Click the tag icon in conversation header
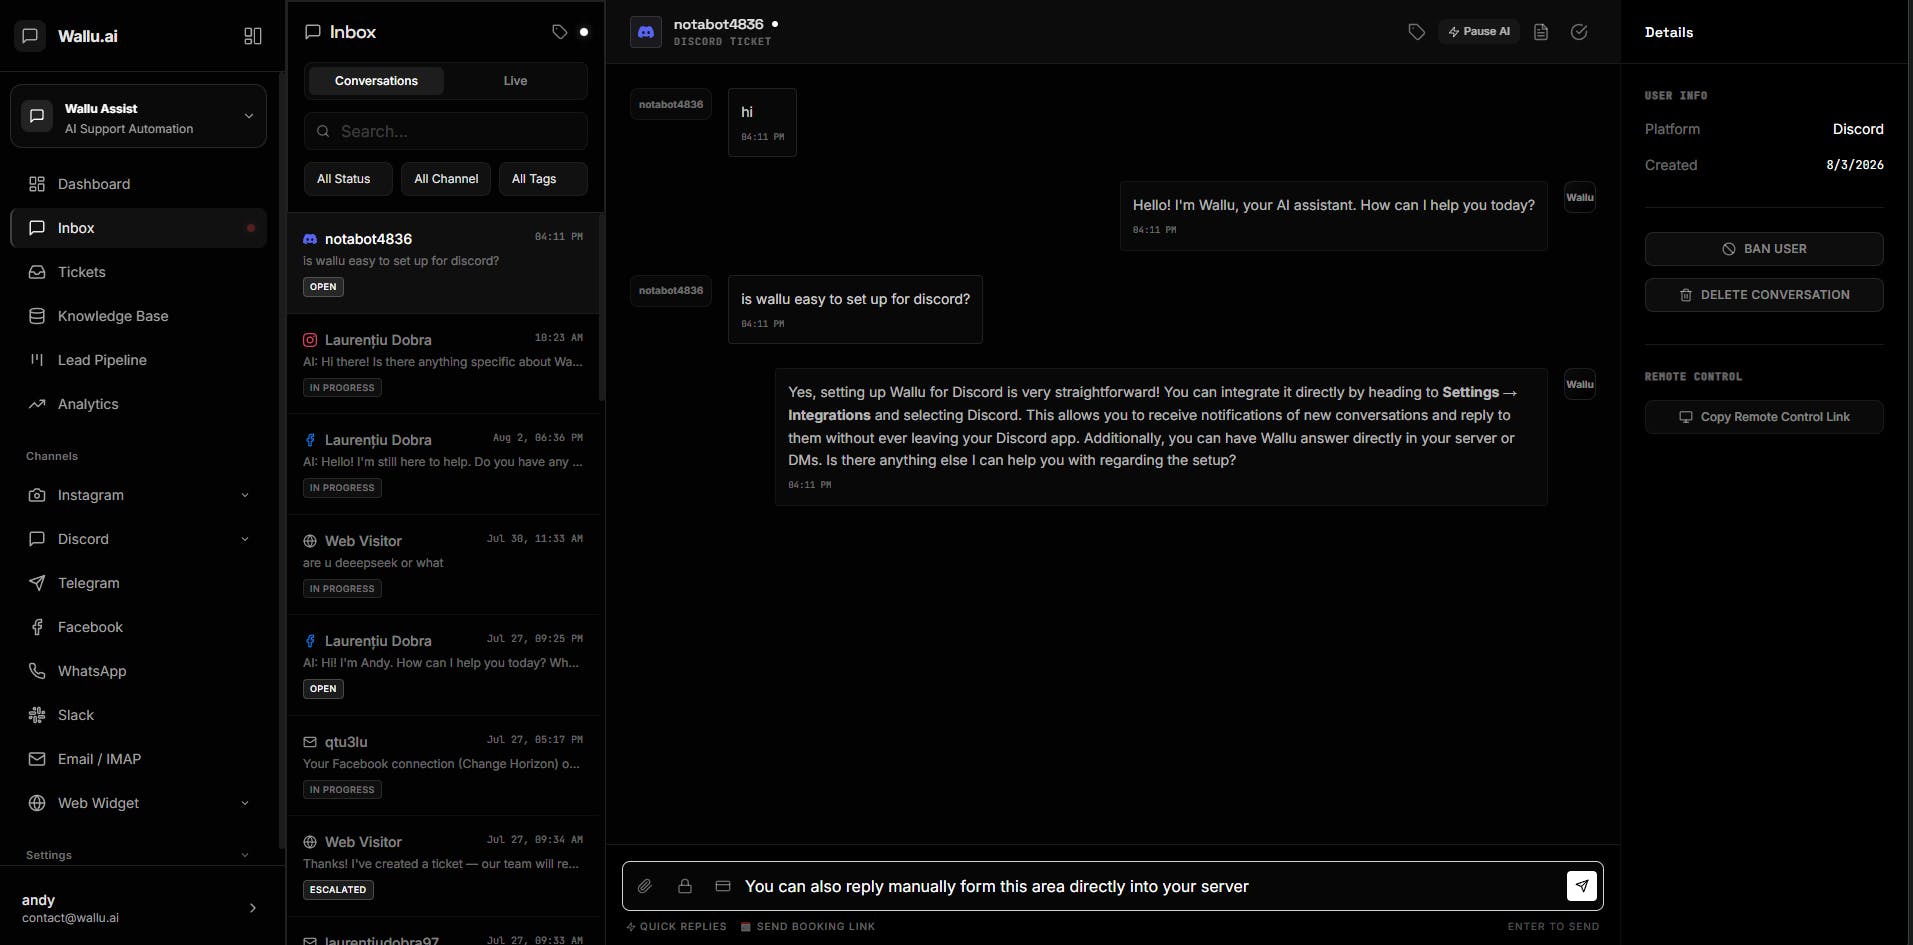The width and height of the screenshot is (1913, 945). point(1416,32)
